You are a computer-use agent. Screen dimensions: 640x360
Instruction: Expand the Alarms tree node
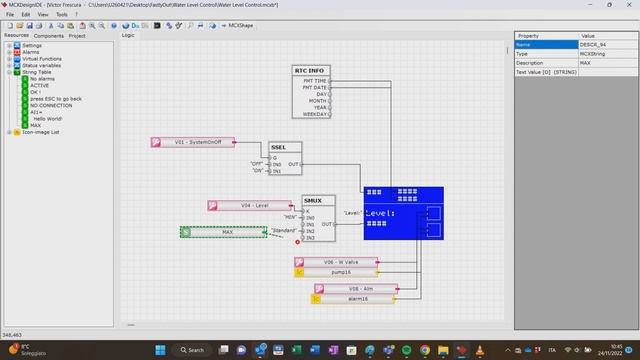coord(9,52)
